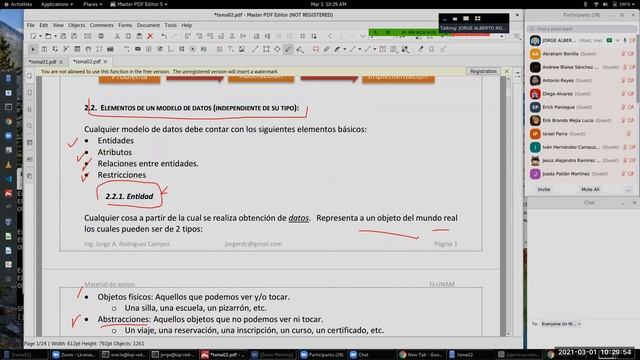The image size is (640, 360).
Task: Switch to the tema01.pdf tab
Action: [x=42, y=62]
